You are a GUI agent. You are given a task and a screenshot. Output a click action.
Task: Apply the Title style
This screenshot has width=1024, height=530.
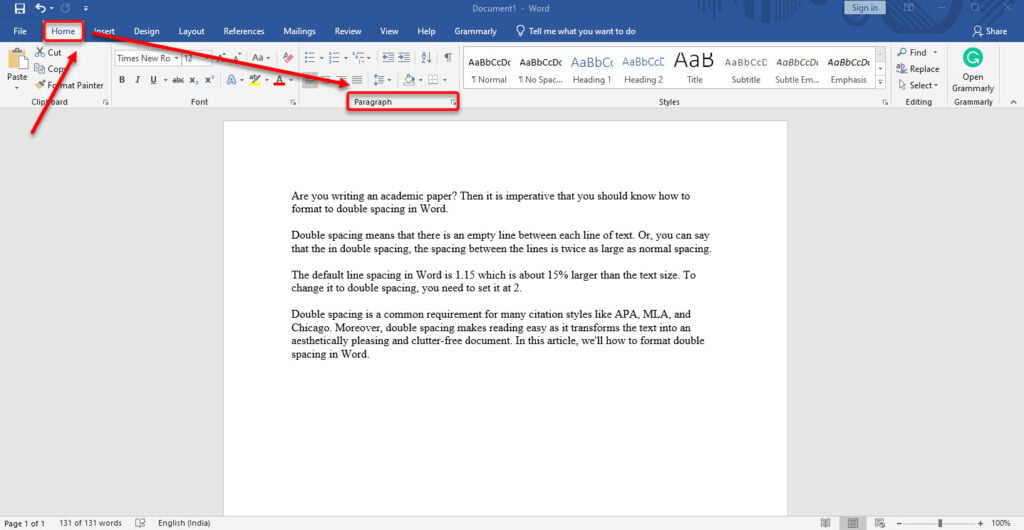694,69
